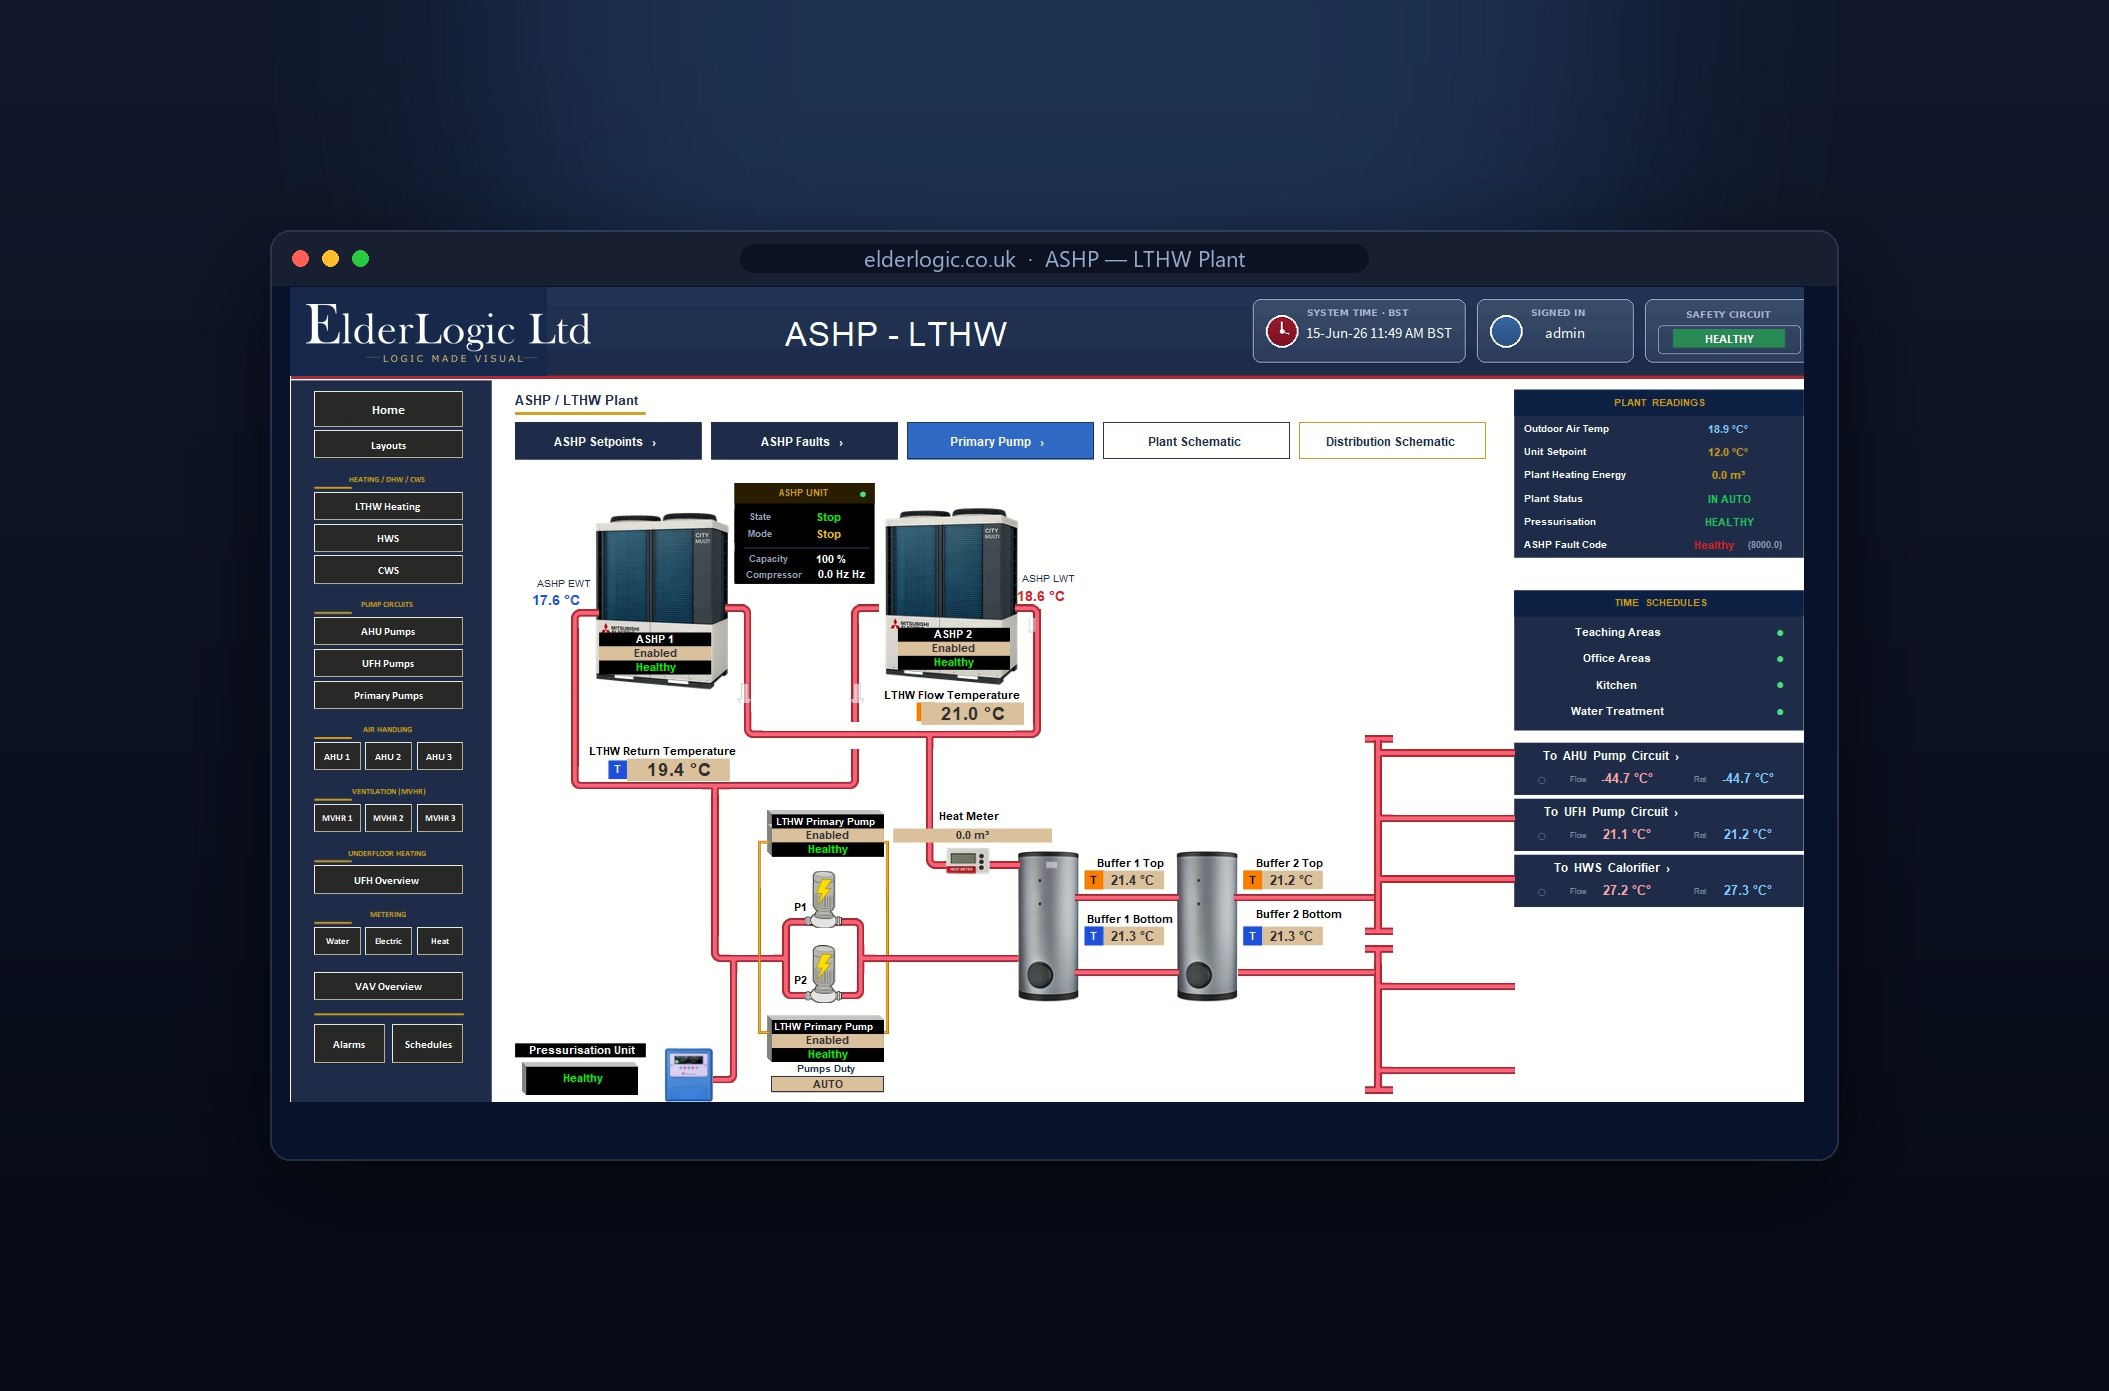
Task: Open the ASHP Setpoints section
Action: pyautogui.click(x=608, y=441)
